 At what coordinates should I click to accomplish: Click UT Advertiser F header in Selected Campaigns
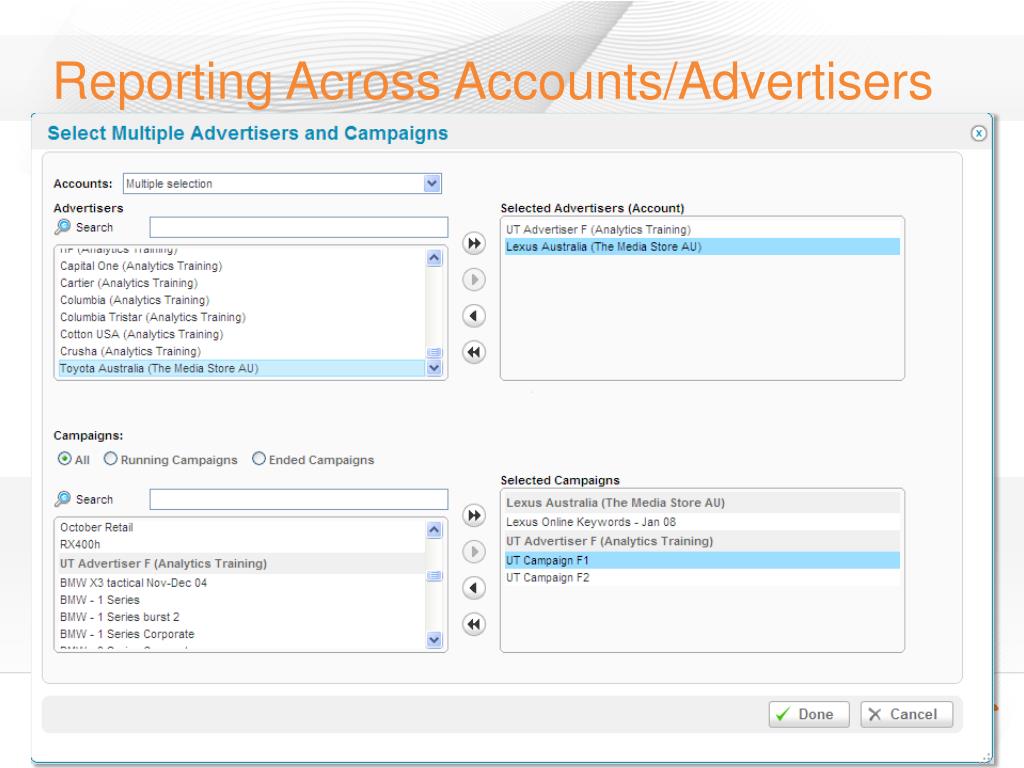[x=702, y=541]
